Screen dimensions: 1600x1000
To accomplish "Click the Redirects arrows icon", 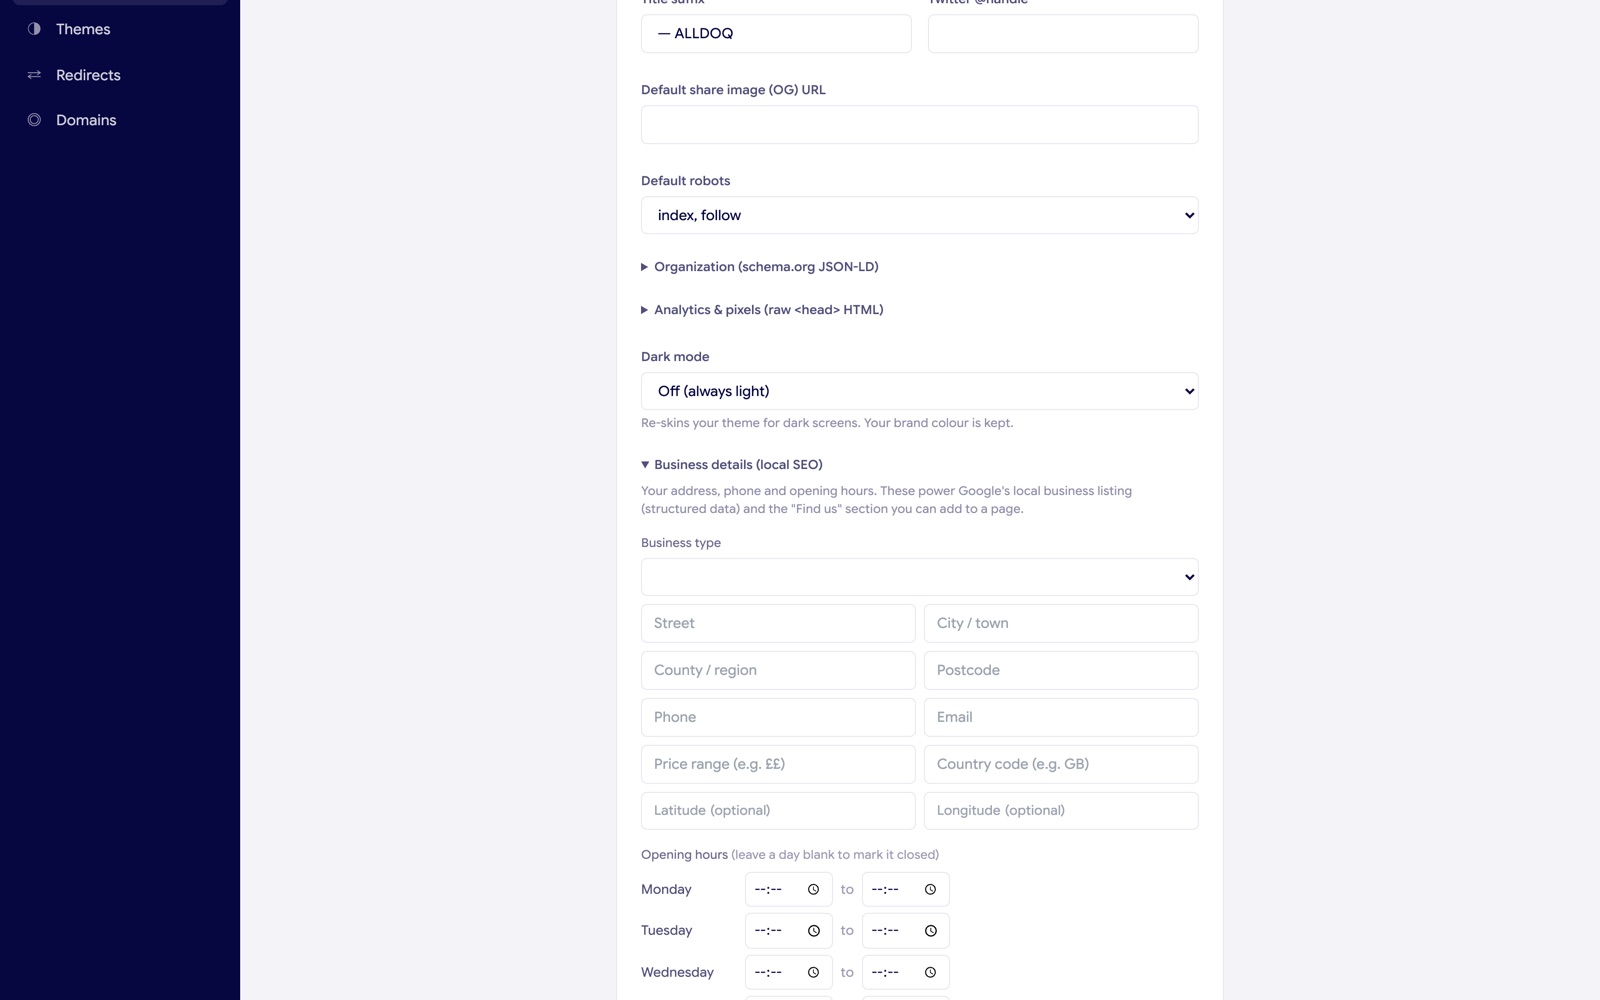I will click(x=34, y=75).
